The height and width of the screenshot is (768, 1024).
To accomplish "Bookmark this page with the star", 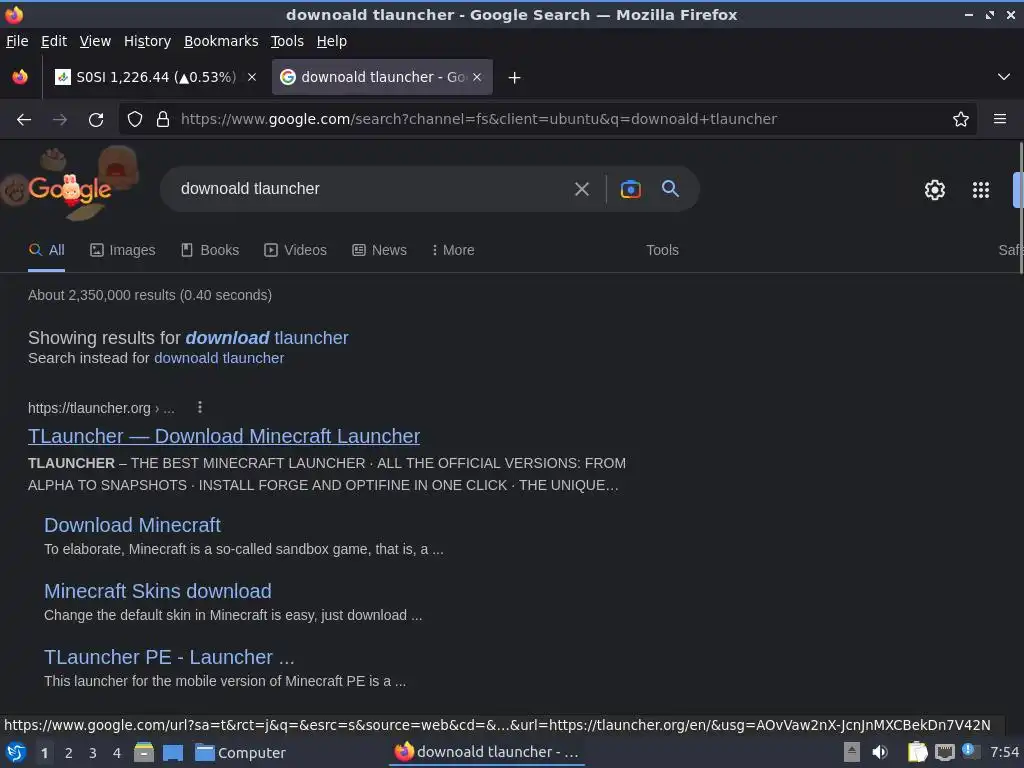I will pyautogui.click(x=961, y=119).
